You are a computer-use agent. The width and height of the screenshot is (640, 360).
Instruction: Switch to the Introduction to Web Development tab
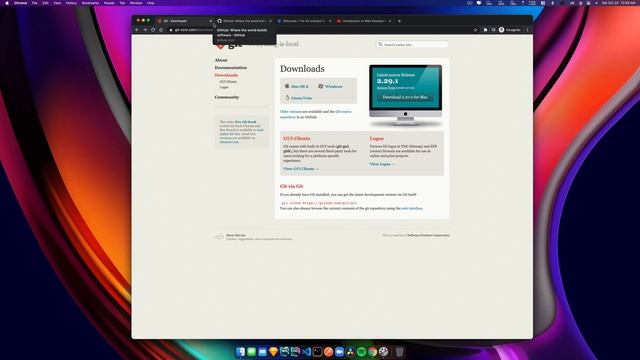pos(363,21)
